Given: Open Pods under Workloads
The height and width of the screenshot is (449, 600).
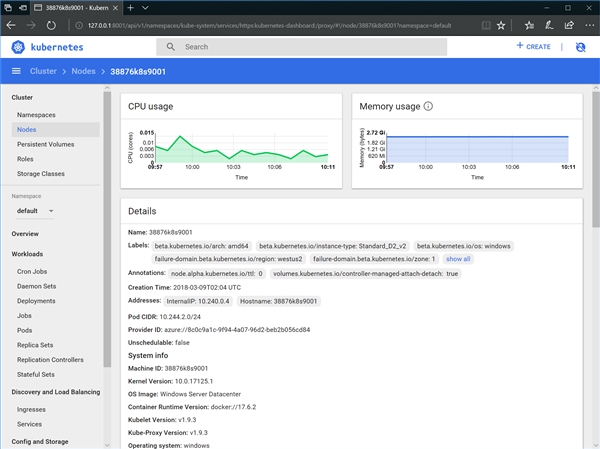Looking at the screenshot, I should click(x=24, y=328).
